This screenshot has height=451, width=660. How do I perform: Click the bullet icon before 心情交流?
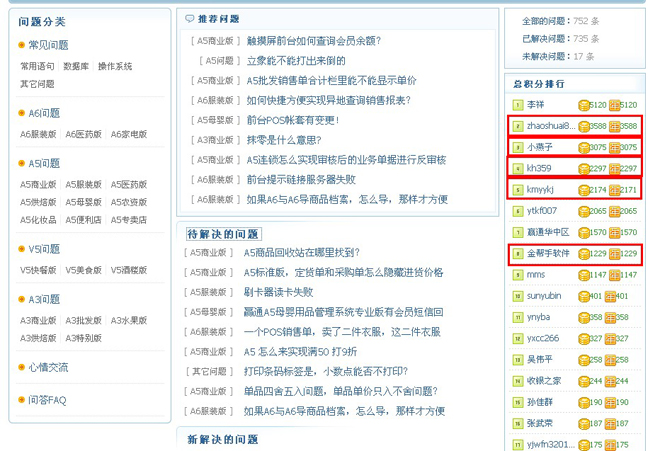click(21, 367)
